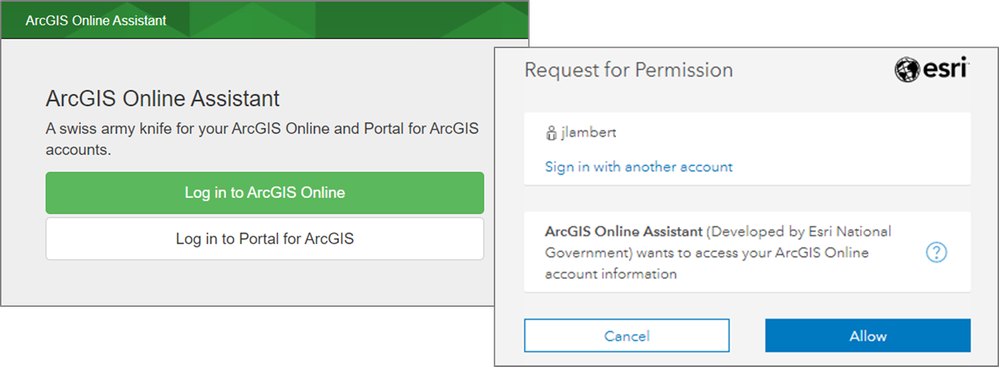999x367 pixels.
Task: Click the 'account information' text line
Action: [610, 275]
